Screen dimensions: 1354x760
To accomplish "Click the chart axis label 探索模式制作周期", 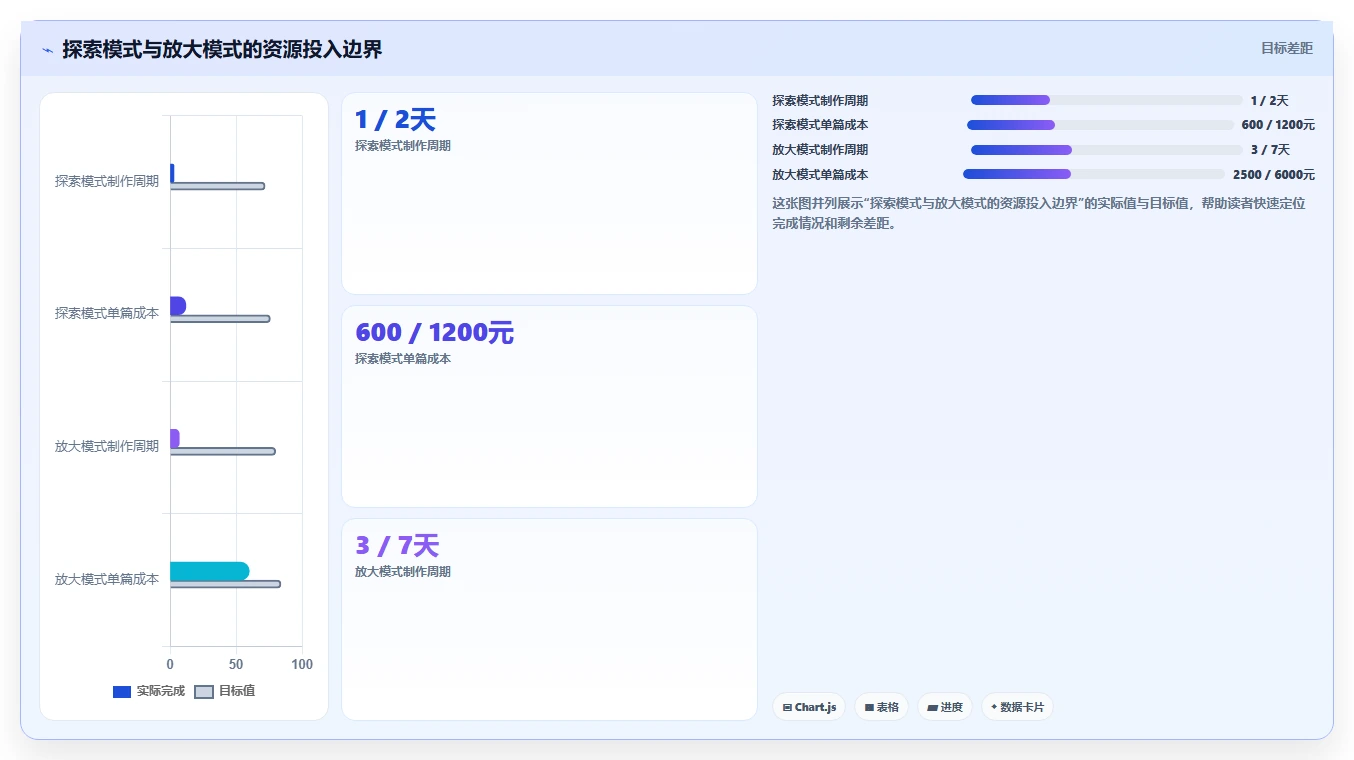I will click(x=107, y=181).
